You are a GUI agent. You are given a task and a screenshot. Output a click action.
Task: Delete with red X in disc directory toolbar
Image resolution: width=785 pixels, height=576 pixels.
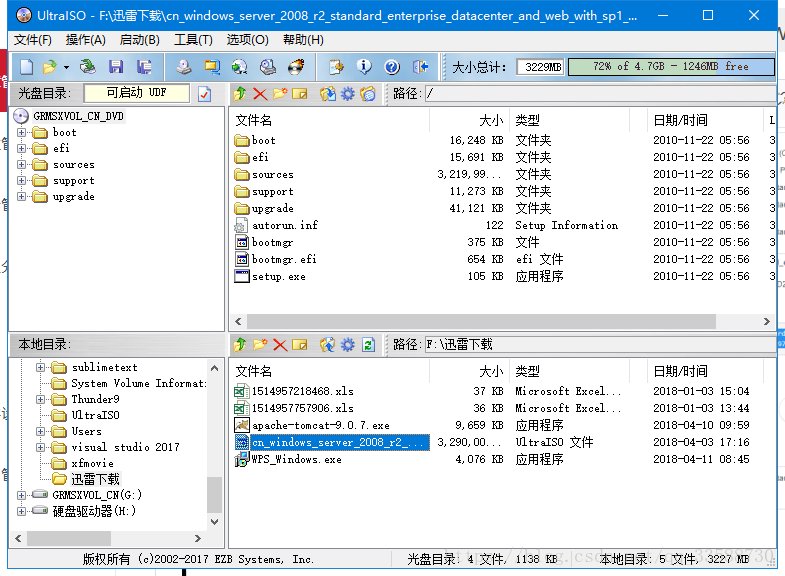click(260, 94)
